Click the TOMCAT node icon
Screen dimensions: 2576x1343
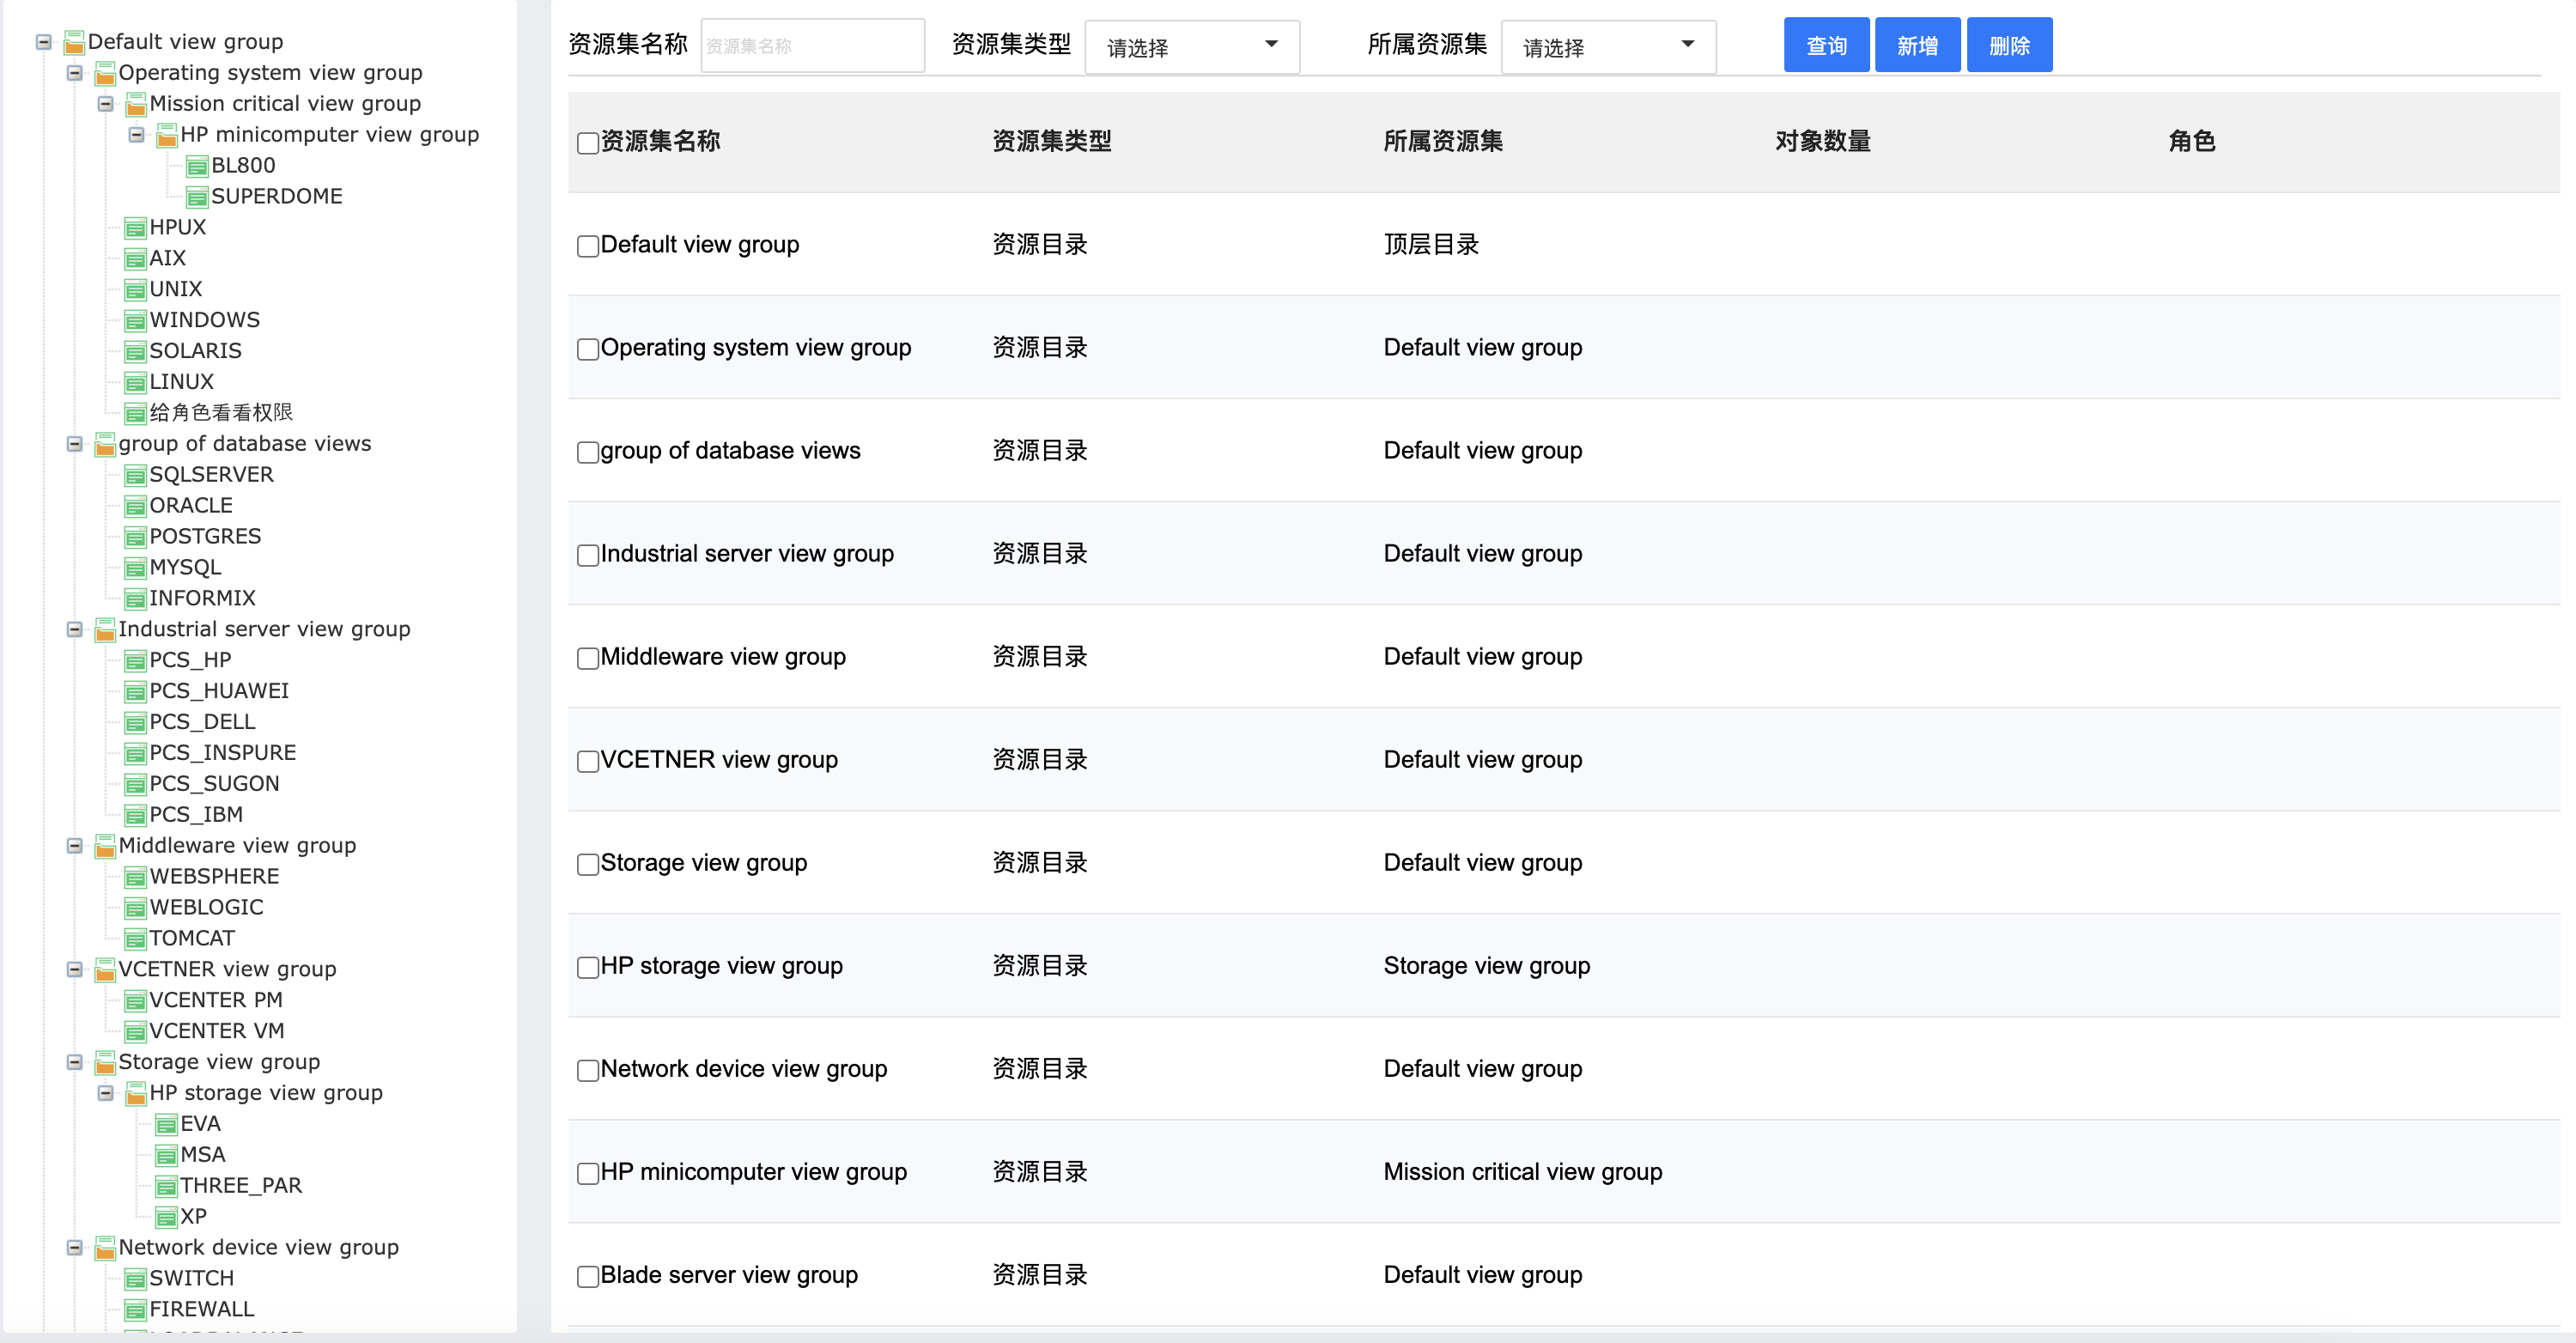[136, 940]
